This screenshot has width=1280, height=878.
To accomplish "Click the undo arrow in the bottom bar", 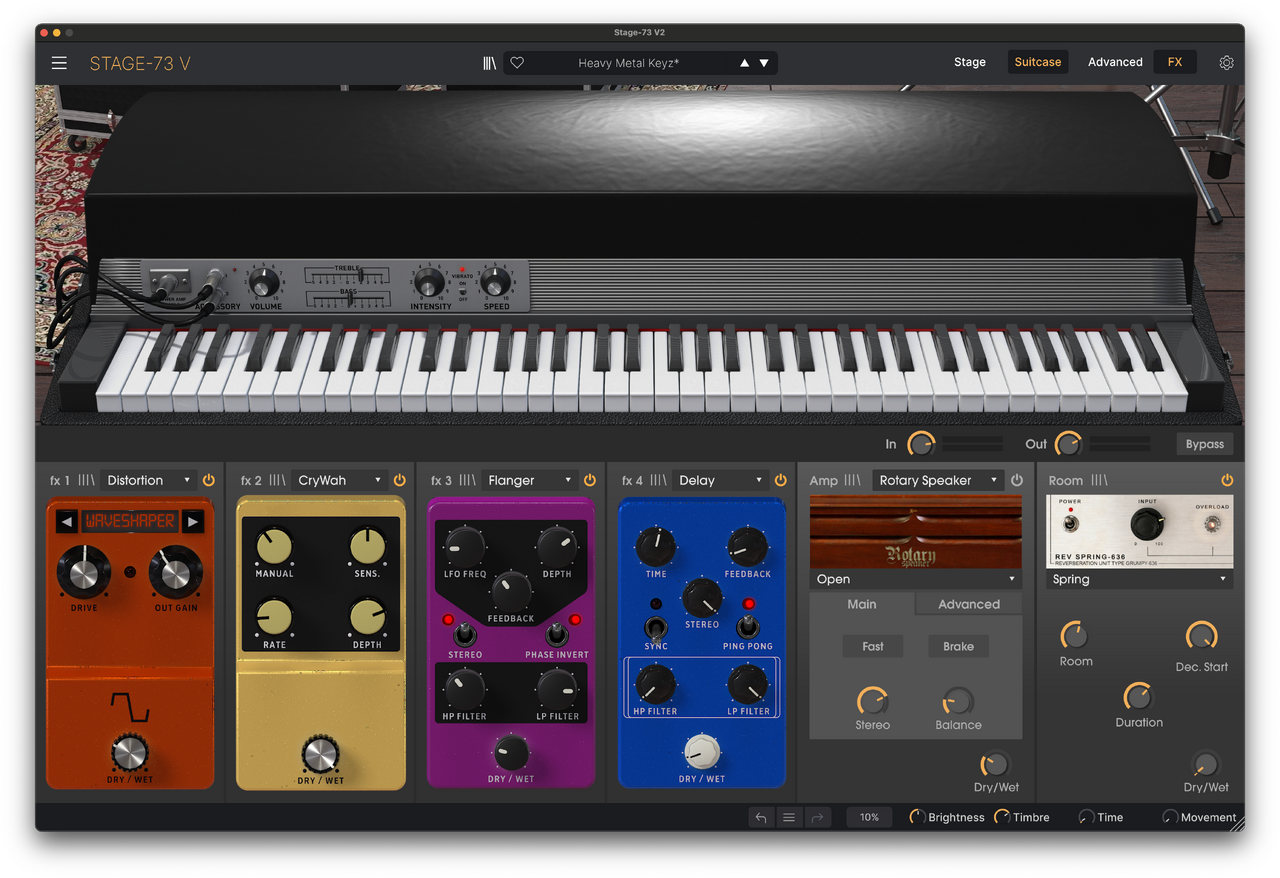I will tap(761, 817).
